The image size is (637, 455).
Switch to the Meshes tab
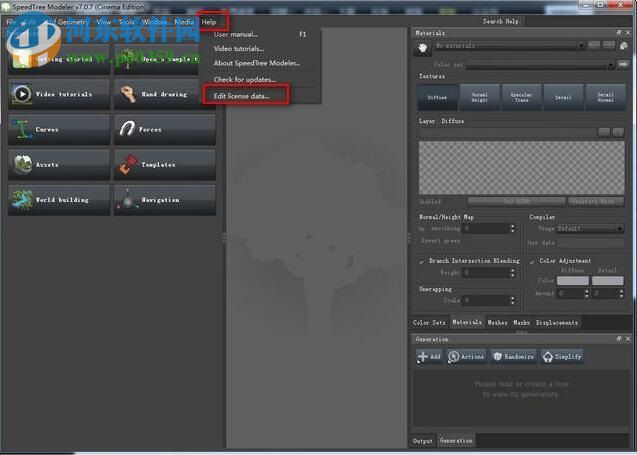coord(497,323)
